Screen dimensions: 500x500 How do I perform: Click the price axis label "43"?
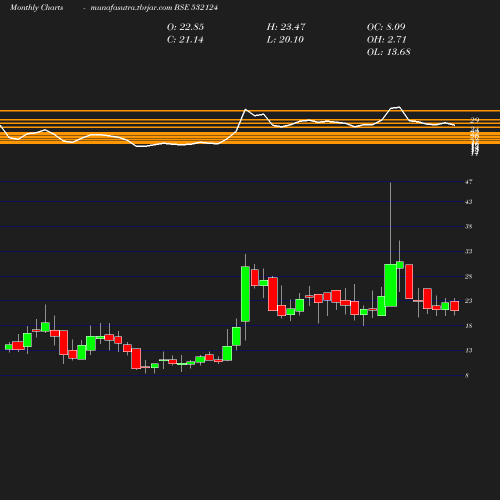point(469,202)
